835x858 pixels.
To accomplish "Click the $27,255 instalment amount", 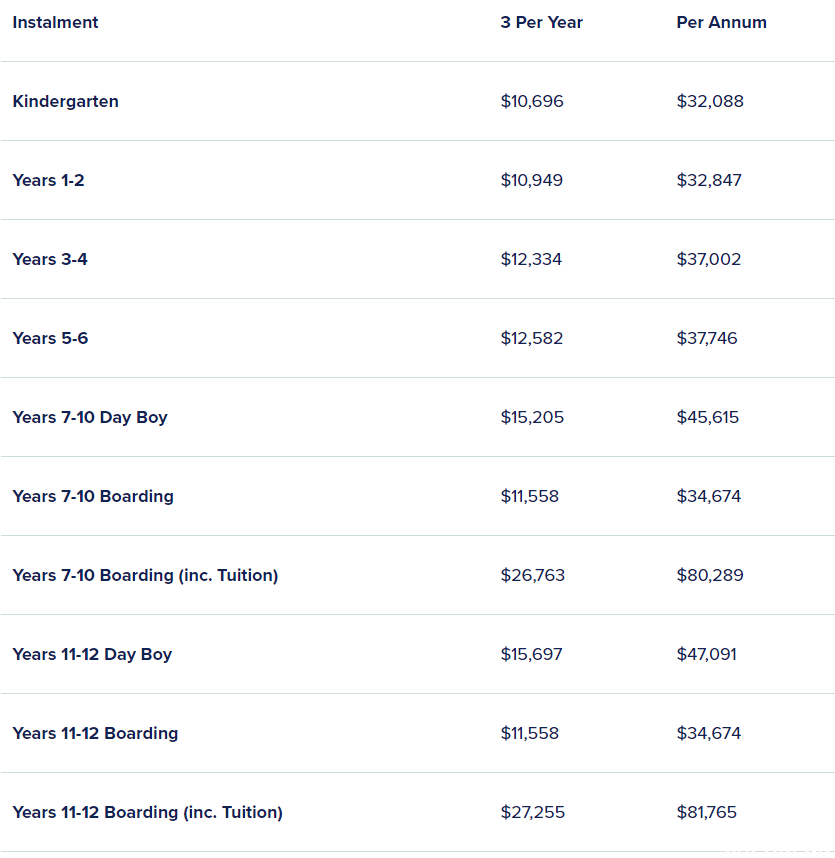I will [532, 812].
